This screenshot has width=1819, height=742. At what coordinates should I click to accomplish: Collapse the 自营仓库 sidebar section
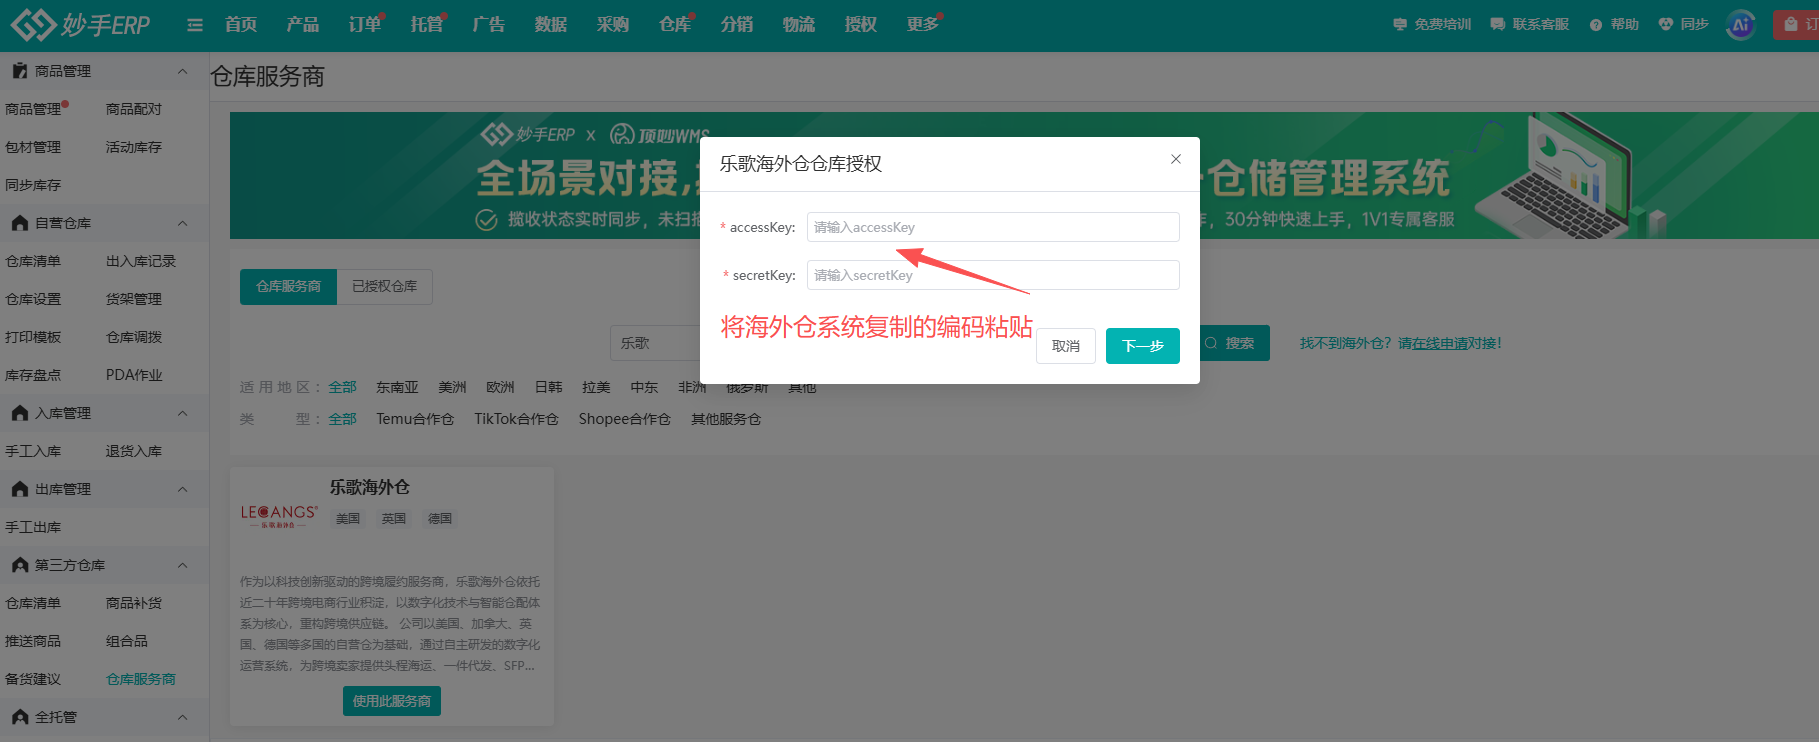pos(182,223)
